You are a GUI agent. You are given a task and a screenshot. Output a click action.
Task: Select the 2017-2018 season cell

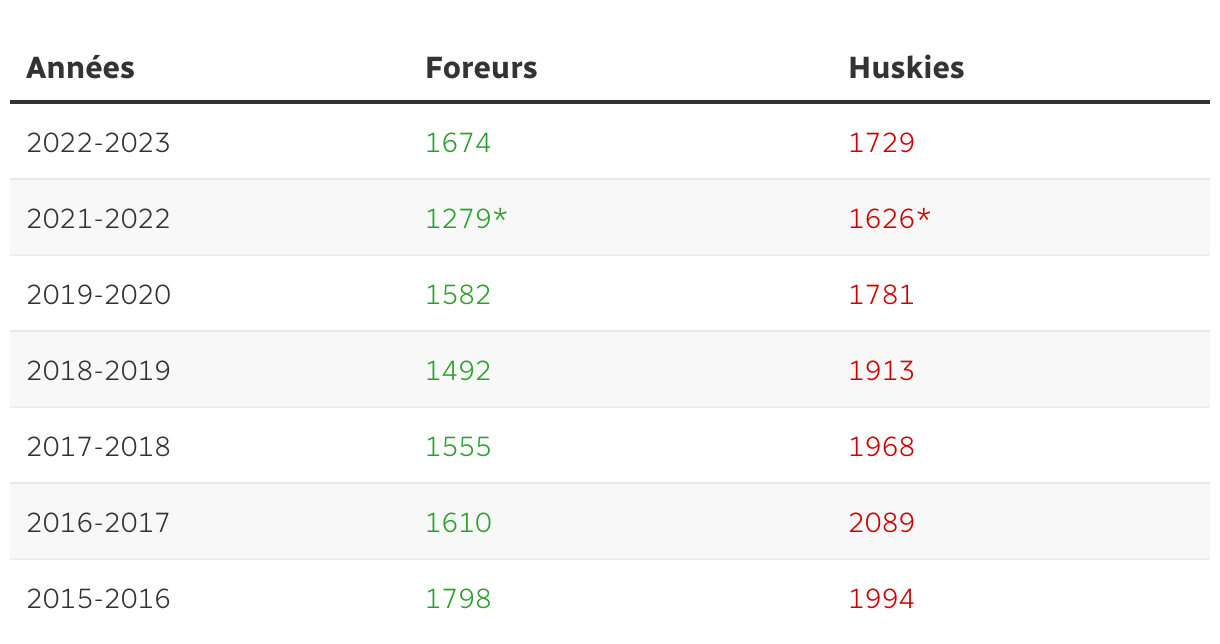(98, 447)
